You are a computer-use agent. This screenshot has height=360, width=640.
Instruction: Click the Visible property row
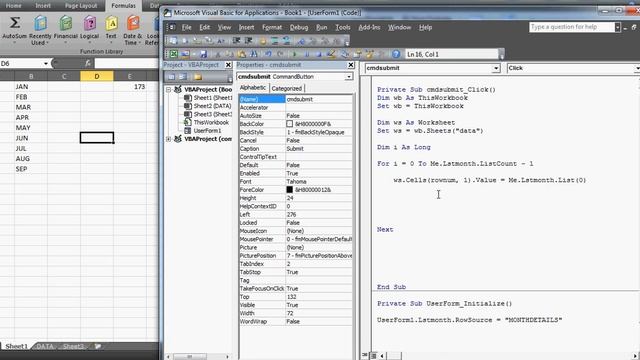coord(296,305)
